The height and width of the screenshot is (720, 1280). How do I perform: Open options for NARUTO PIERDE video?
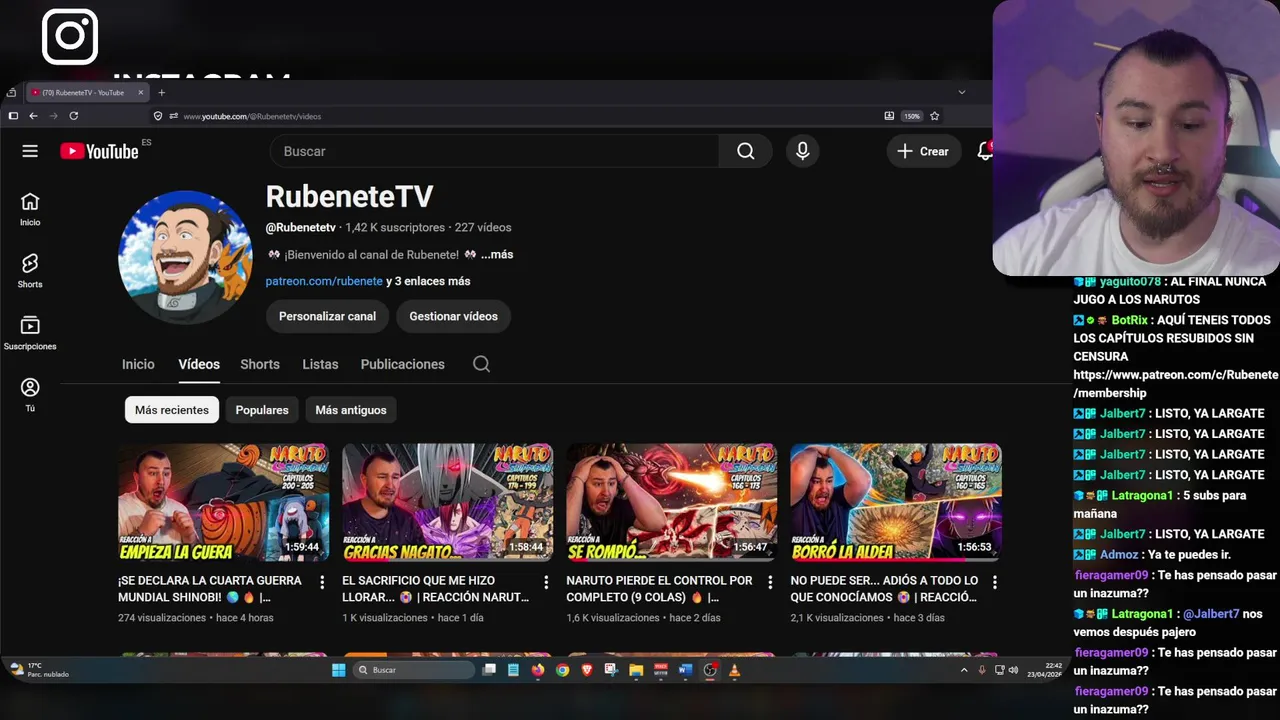click(770, 582)
